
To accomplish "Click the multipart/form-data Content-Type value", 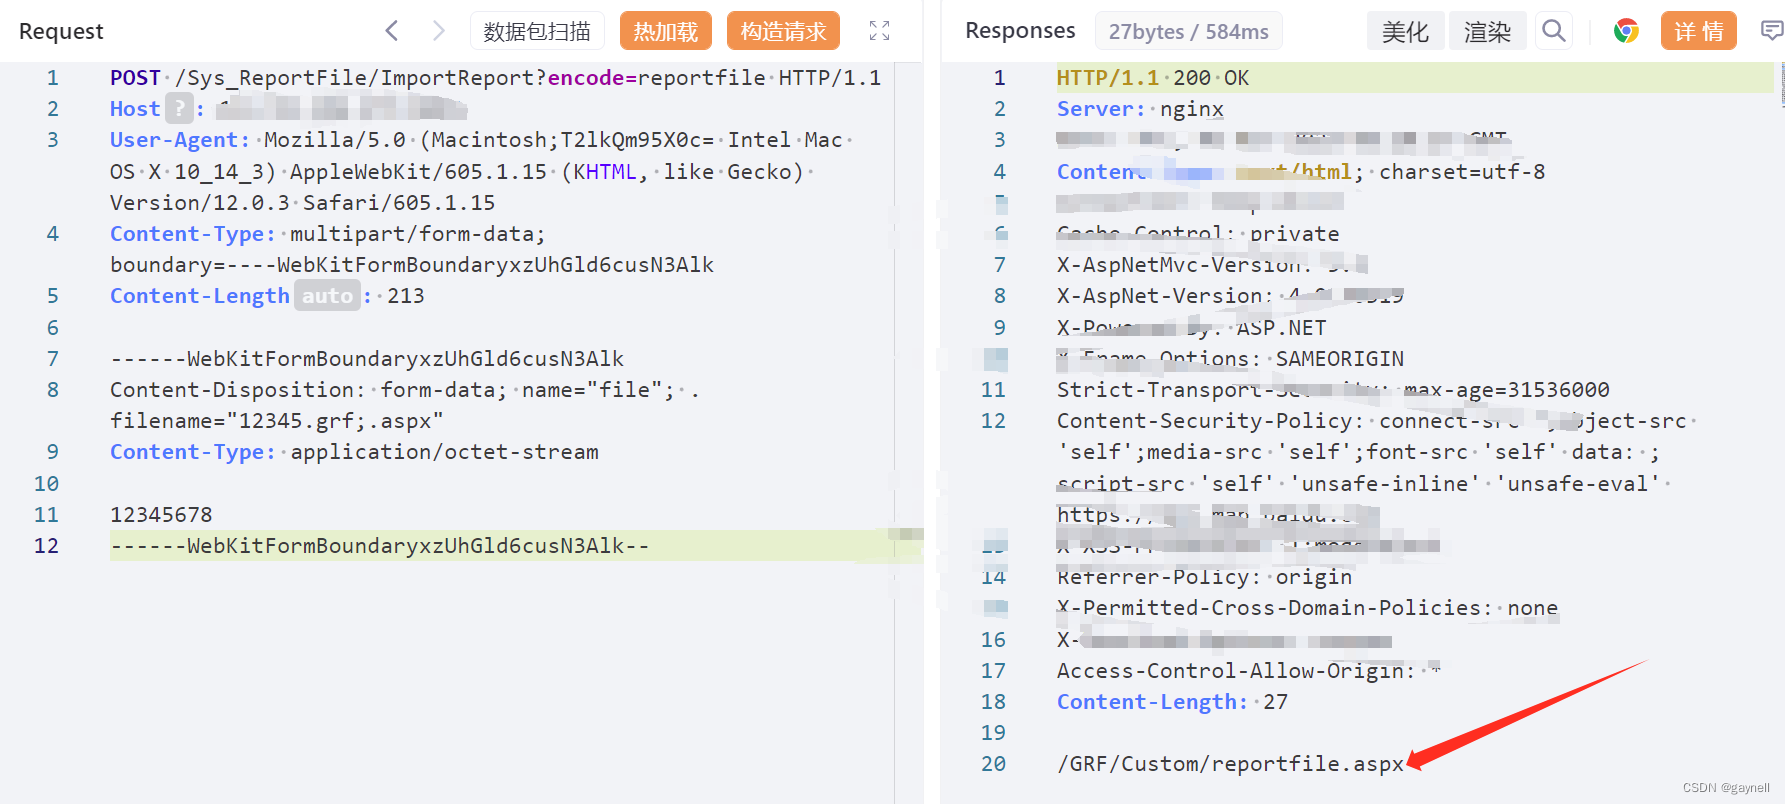I will (417, 234).
